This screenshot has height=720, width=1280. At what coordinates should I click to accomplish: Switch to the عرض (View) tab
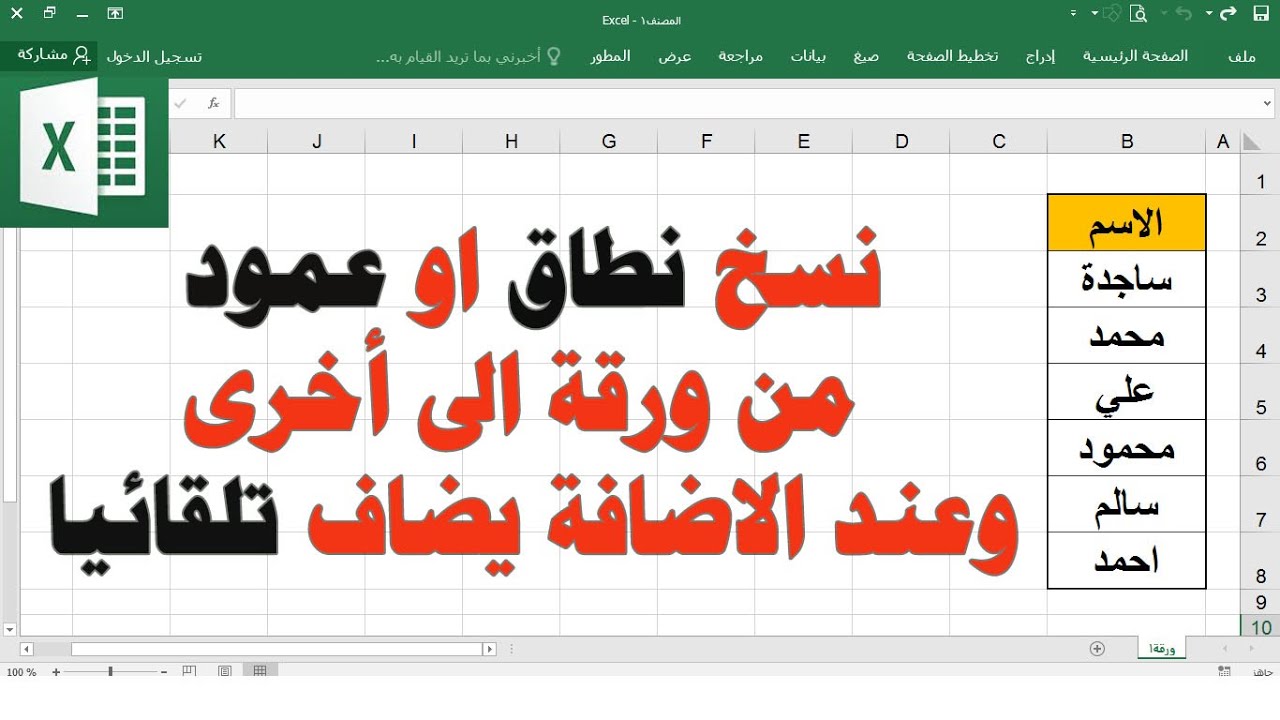tap(674, 56)
